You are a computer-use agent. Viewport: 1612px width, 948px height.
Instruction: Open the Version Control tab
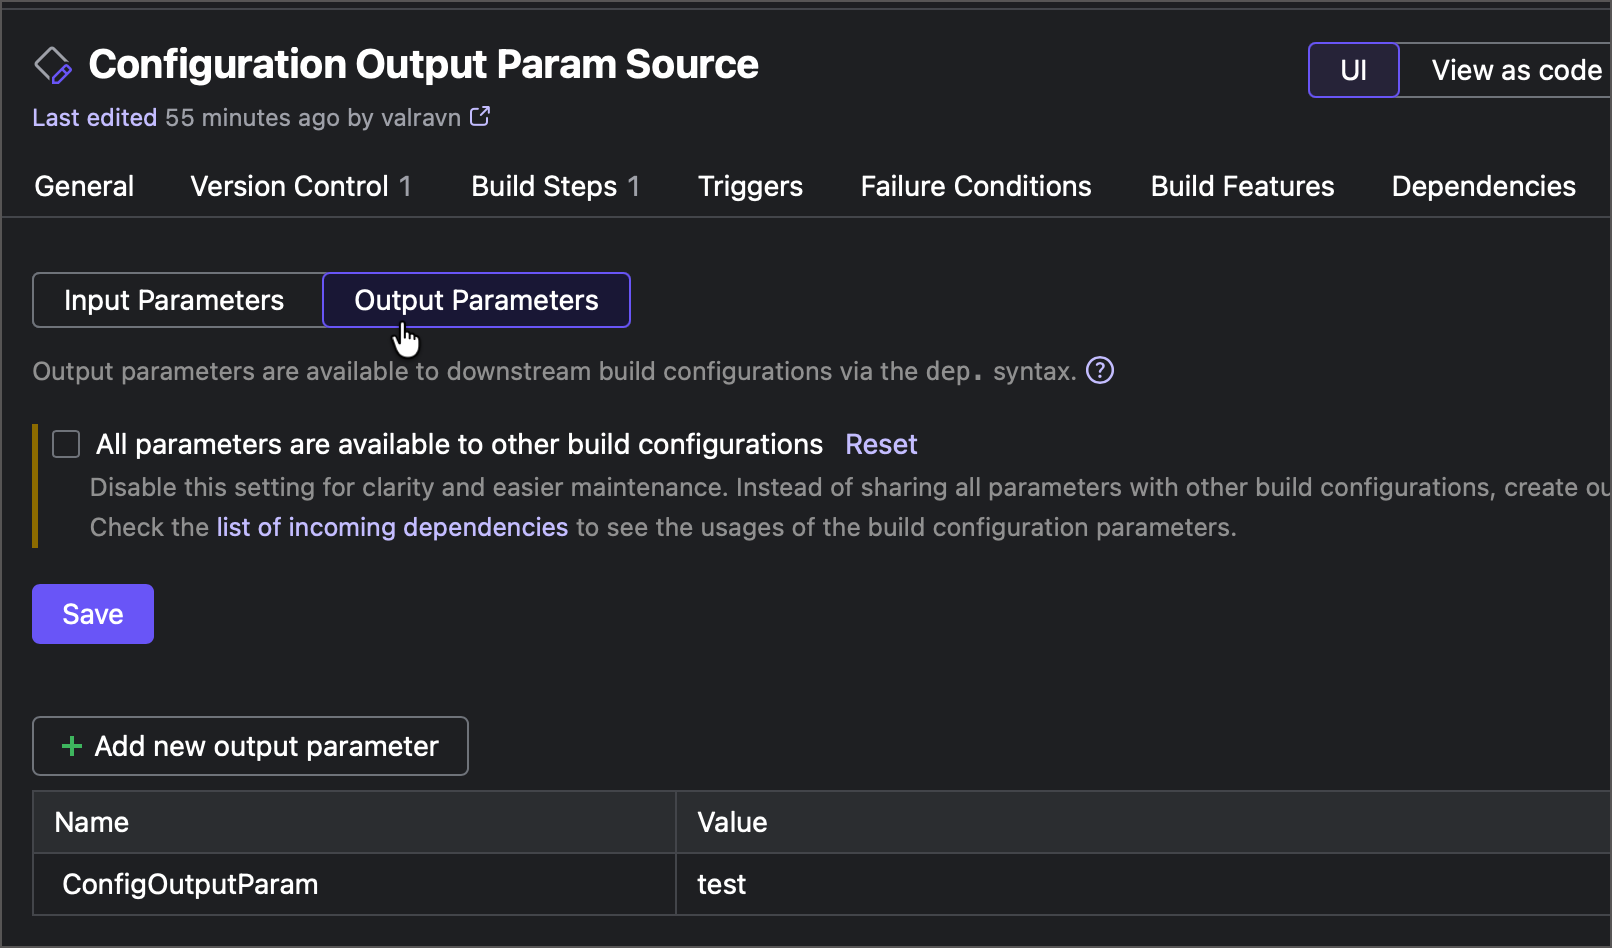[301, 186]
